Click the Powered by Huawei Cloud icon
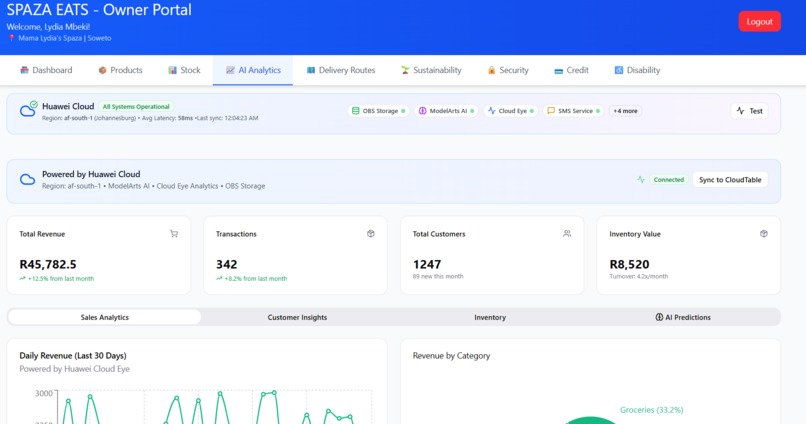 [27, 179]
